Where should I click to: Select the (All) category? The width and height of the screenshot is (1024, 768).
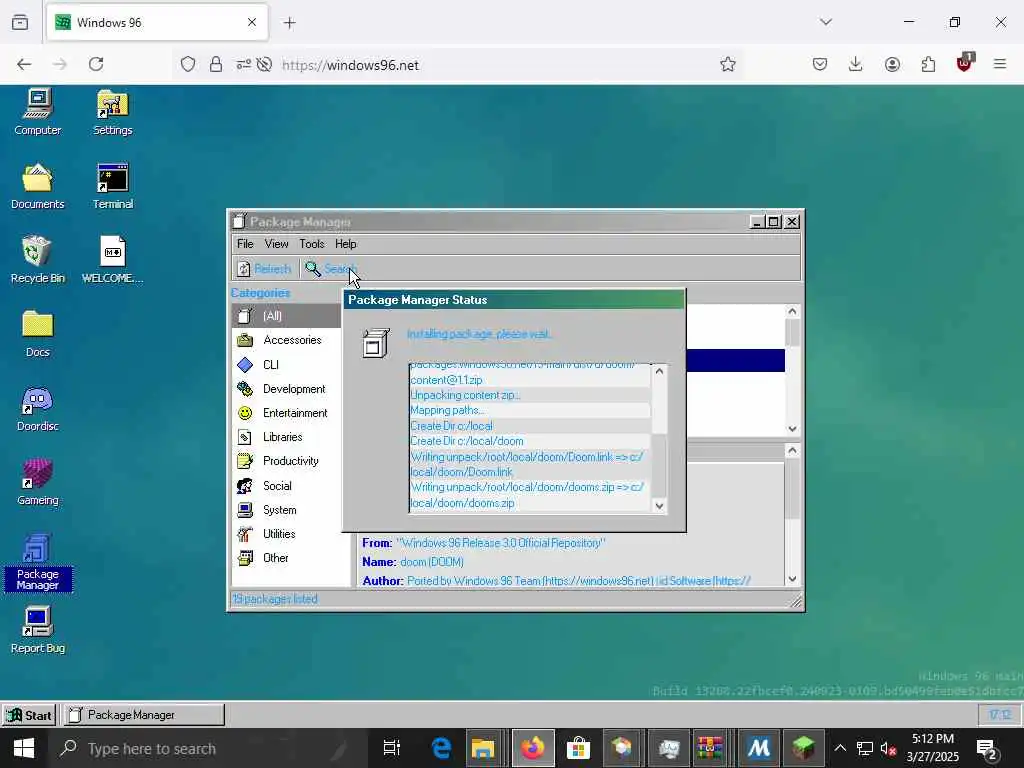pos(286,316)
